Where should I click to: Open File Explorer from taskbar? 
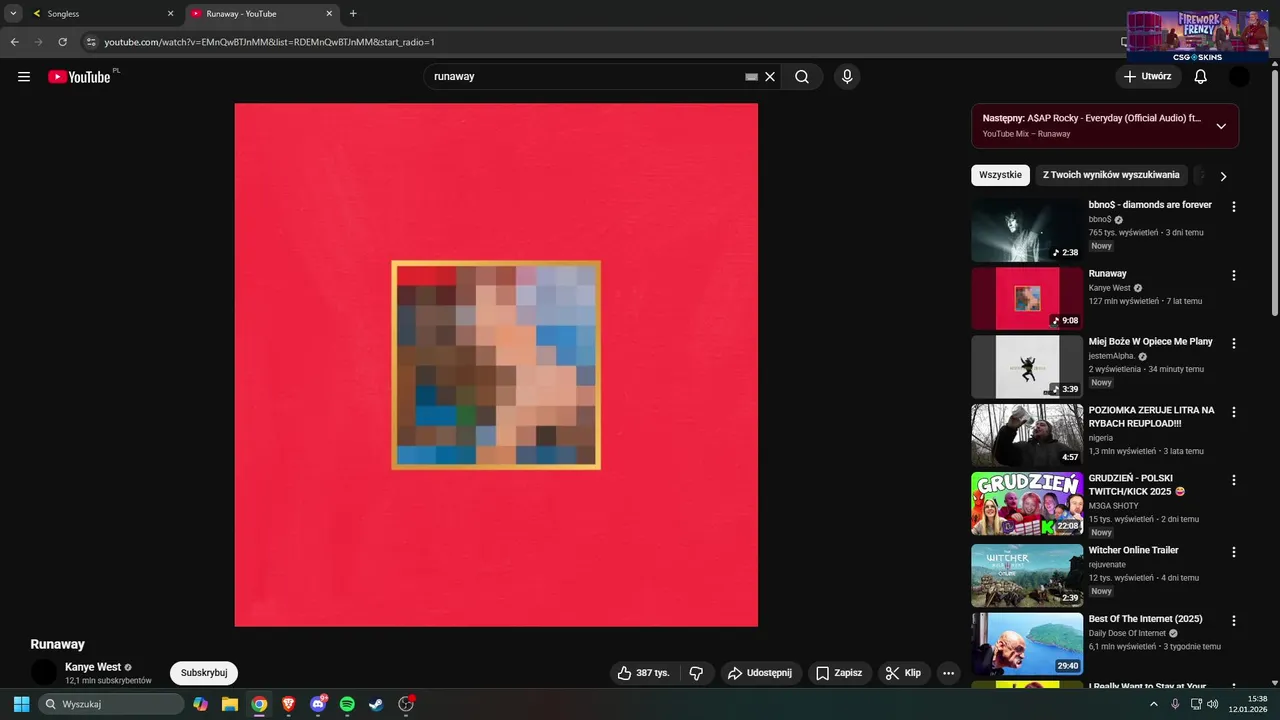pyautogui.click(x=230, y=704)
